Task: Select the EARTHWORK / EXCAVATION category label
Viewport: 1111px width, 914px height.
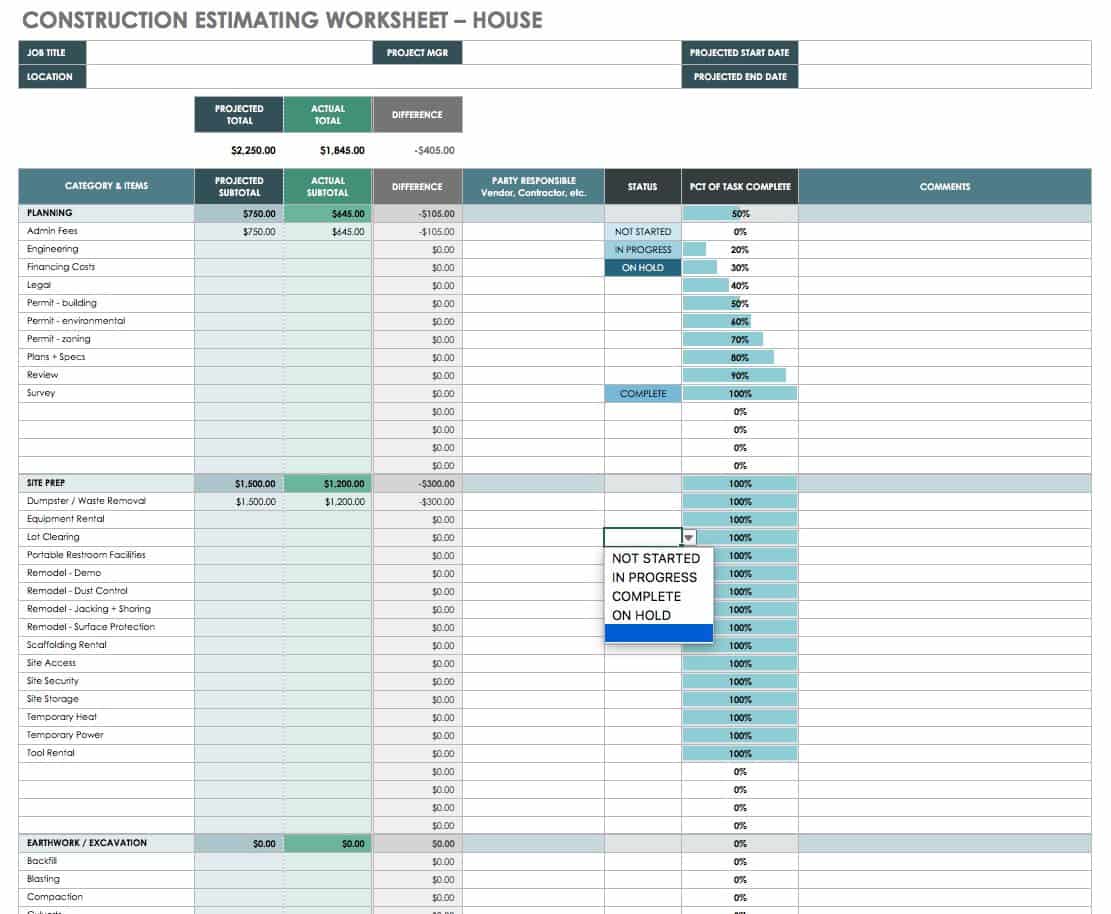Action: coord(86,843)
